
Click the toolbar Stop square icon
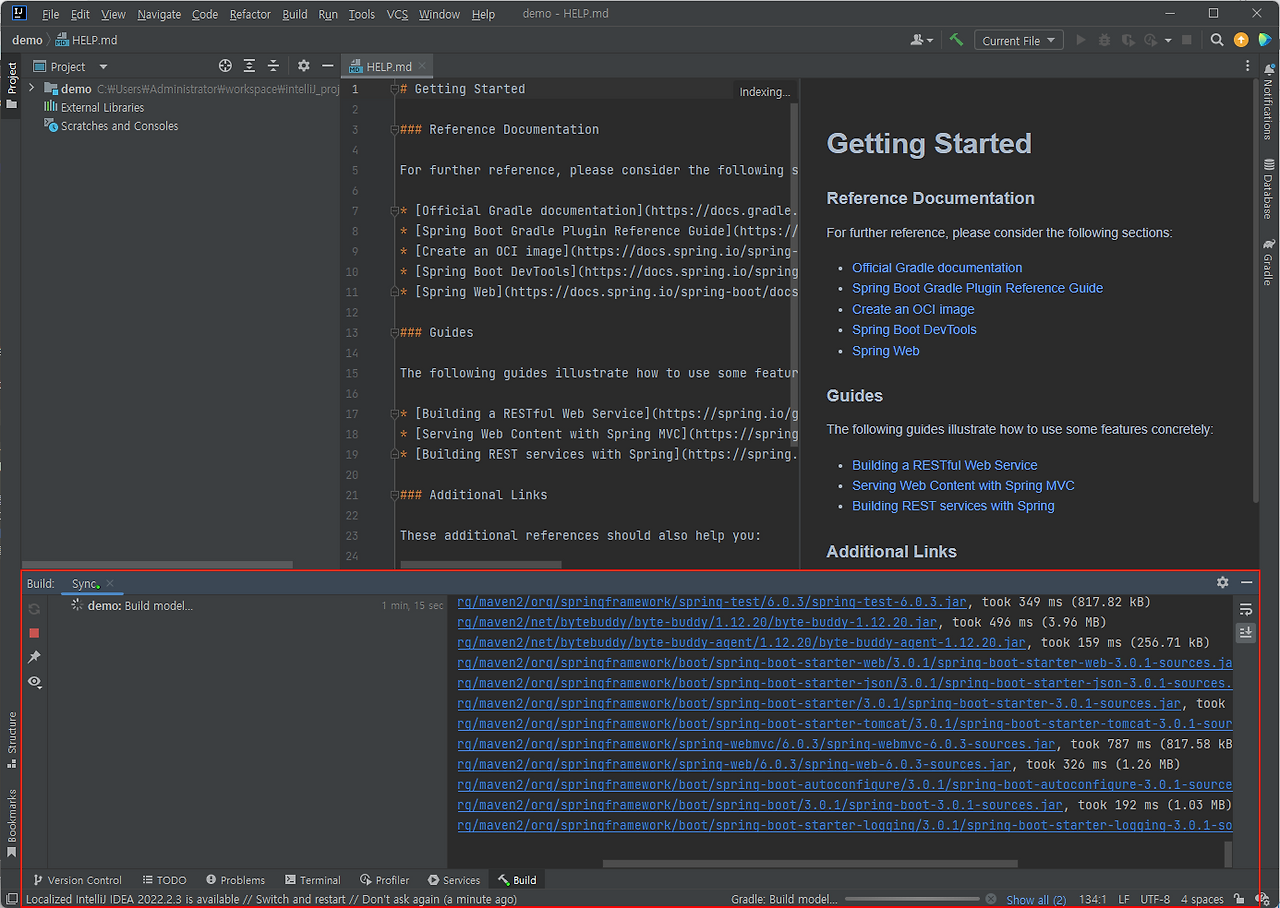1187,40
